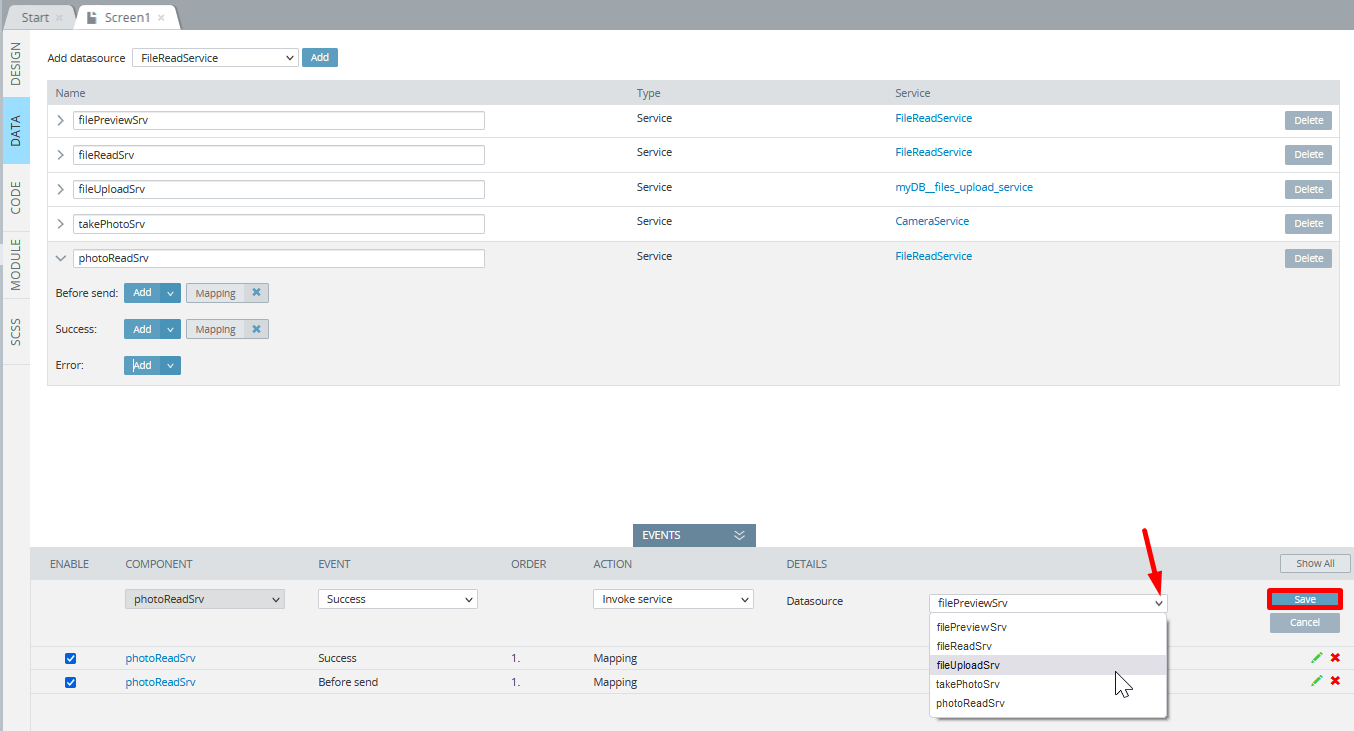Remove the Success Mapping tag via x
This screenshot has height=731, width=1354.
pos(256,329)
